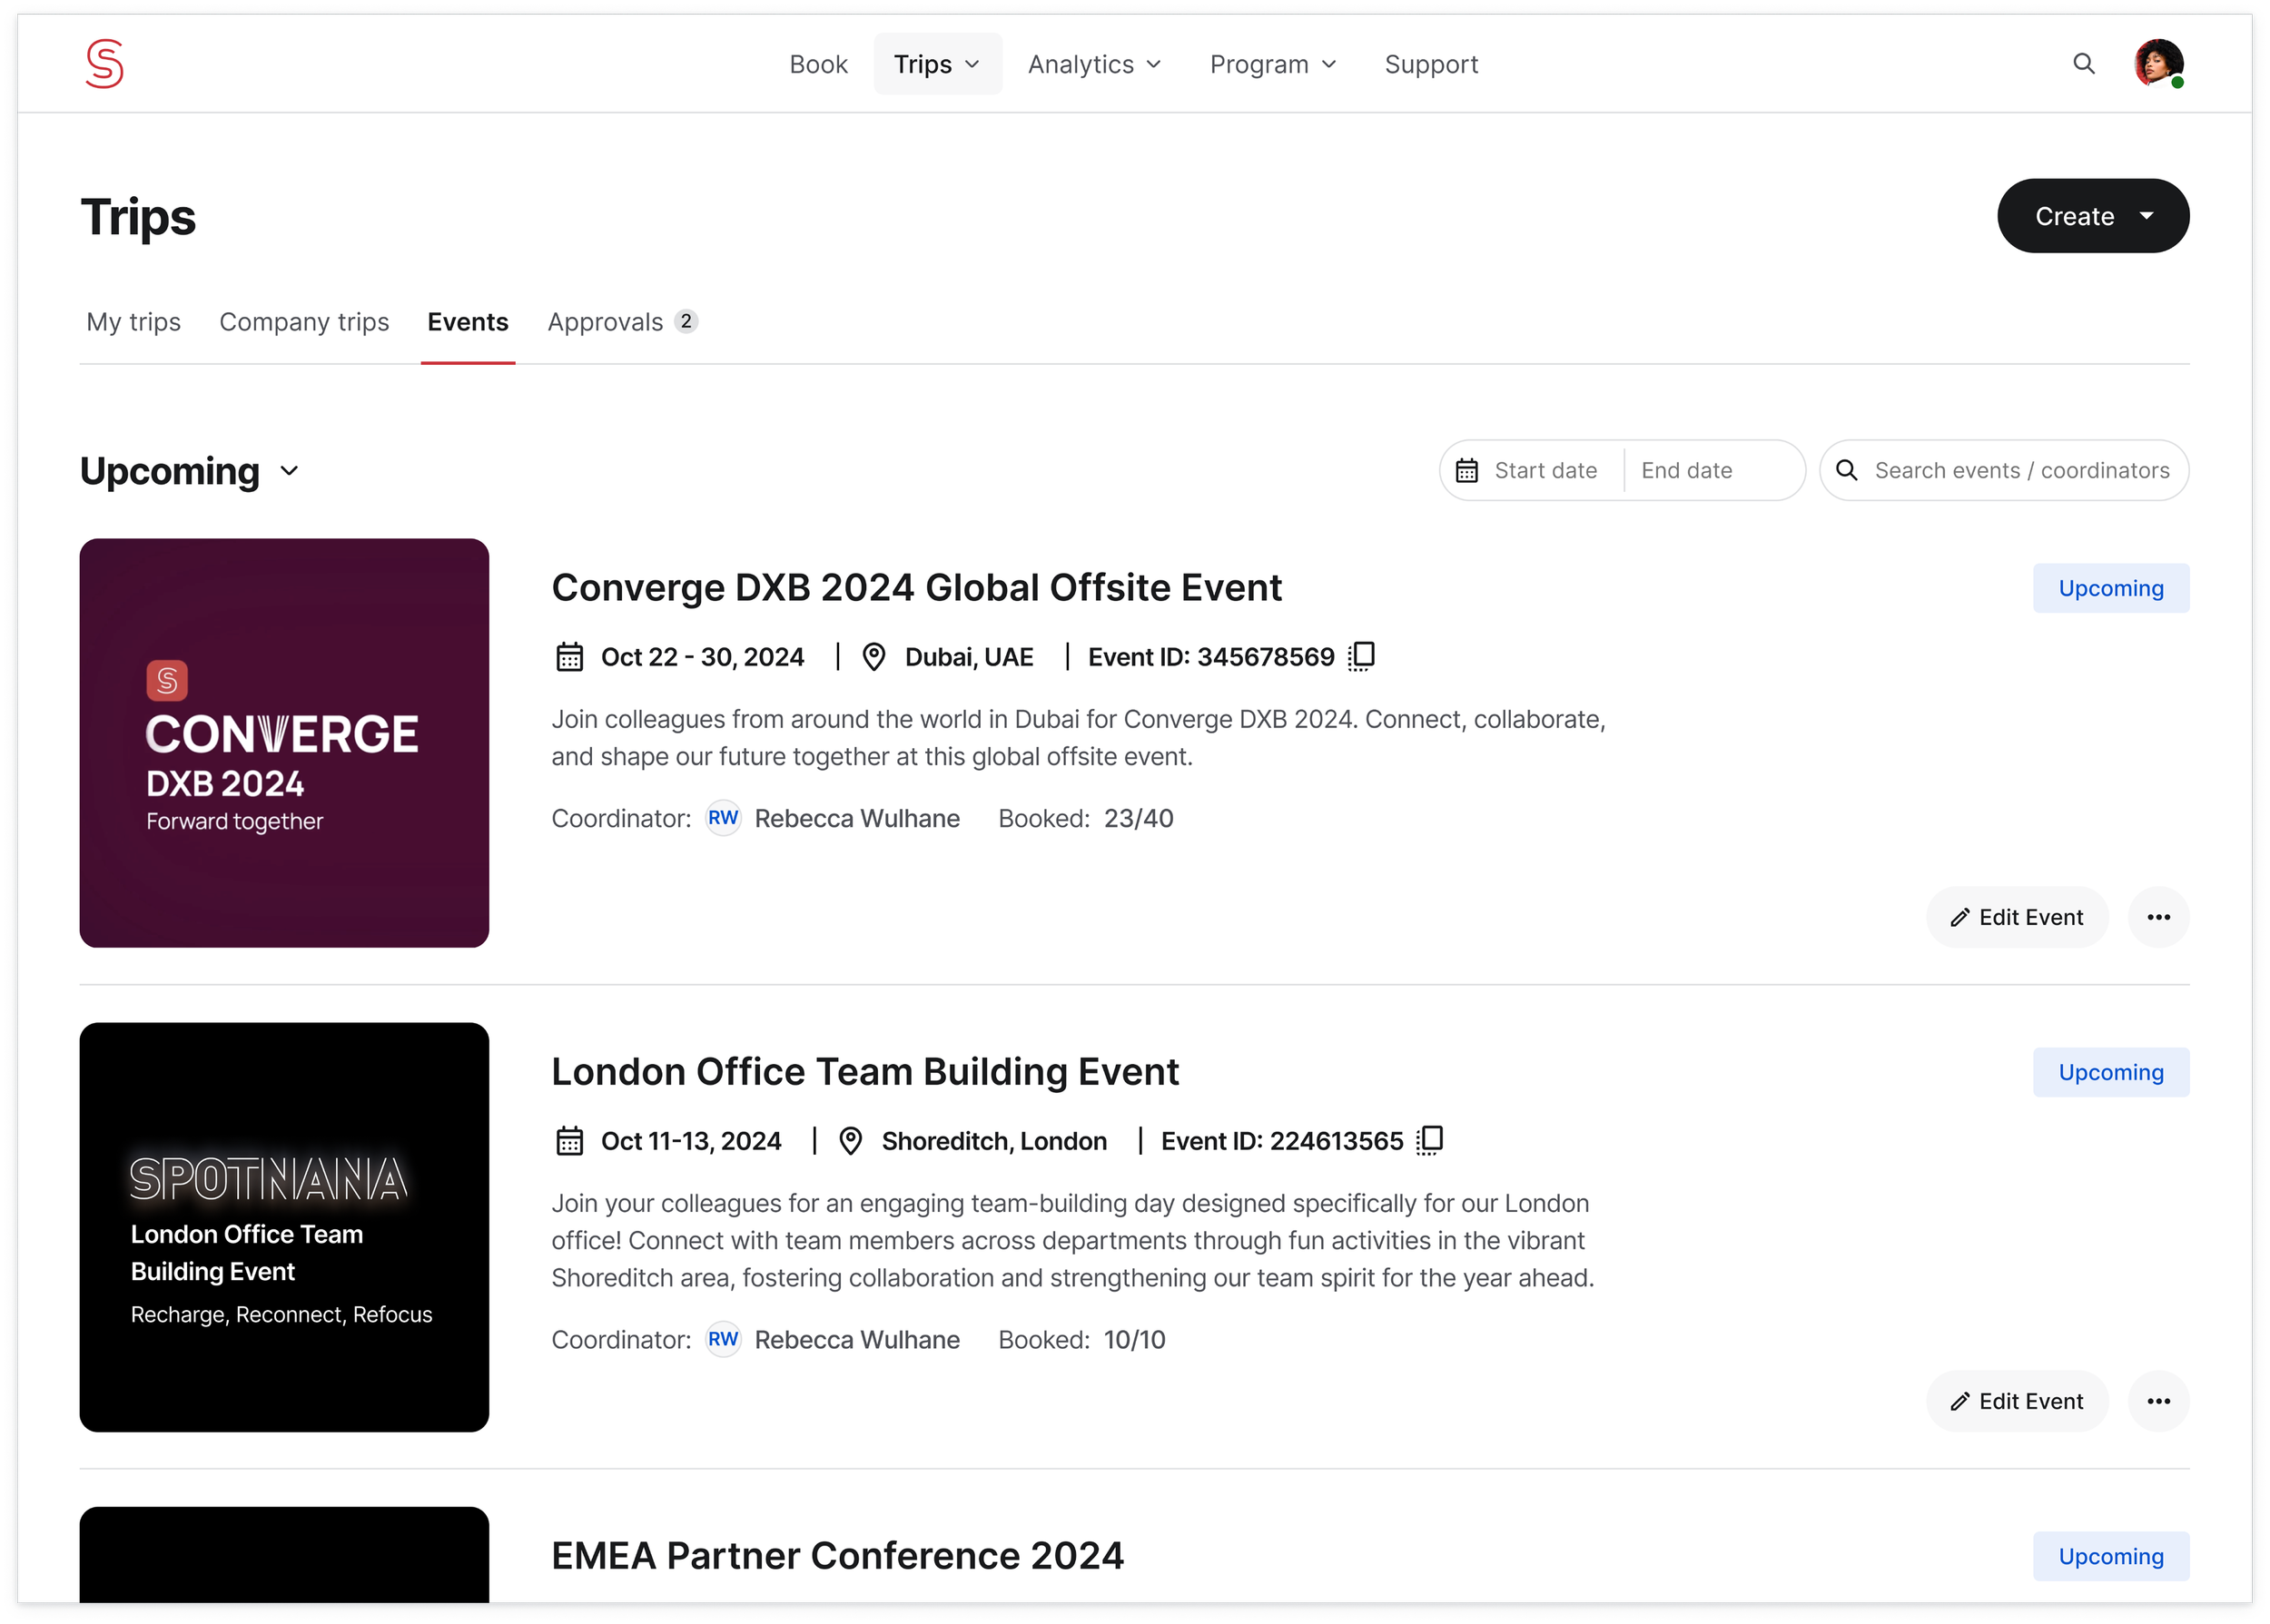Open more options for London Office event
The image size is (2270, 1624).
pyautogui.click(x=2158, y=1401)
